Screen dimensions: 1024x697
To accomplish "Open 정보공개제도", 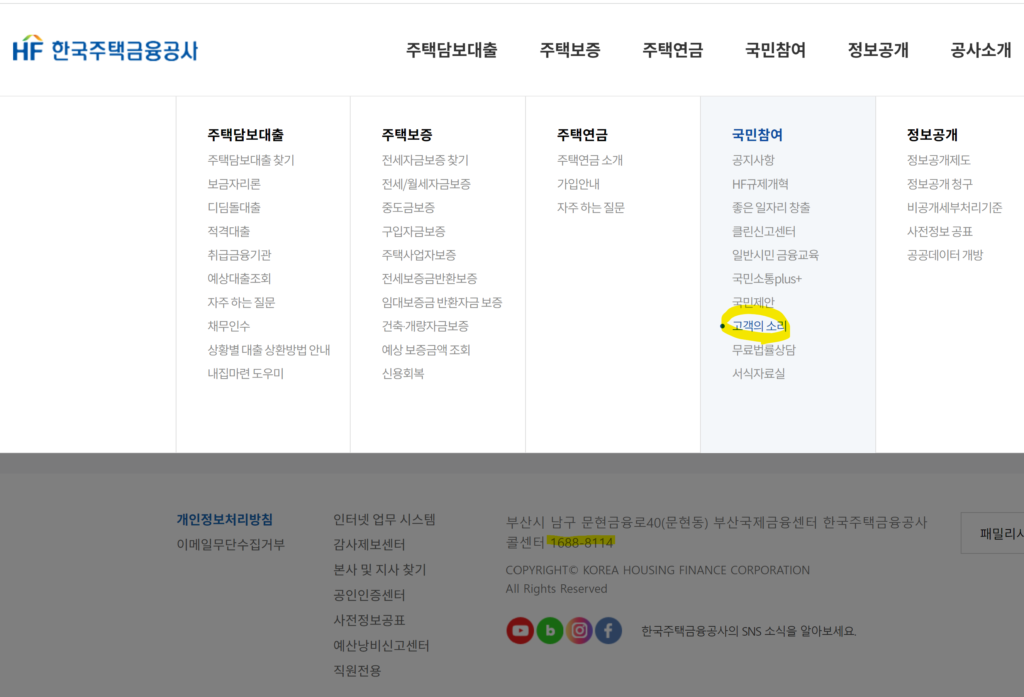I will [938, 160].
